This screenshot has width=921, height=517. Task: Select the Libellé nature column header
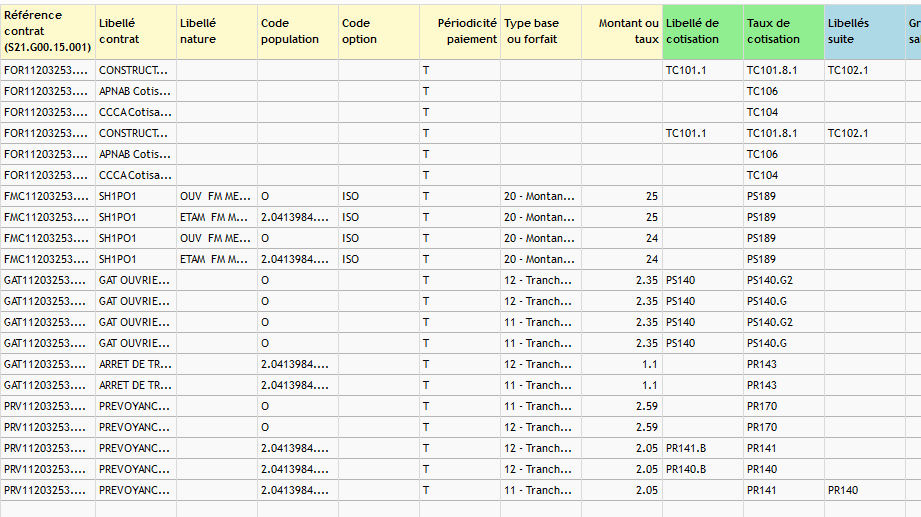pos(217,32)
